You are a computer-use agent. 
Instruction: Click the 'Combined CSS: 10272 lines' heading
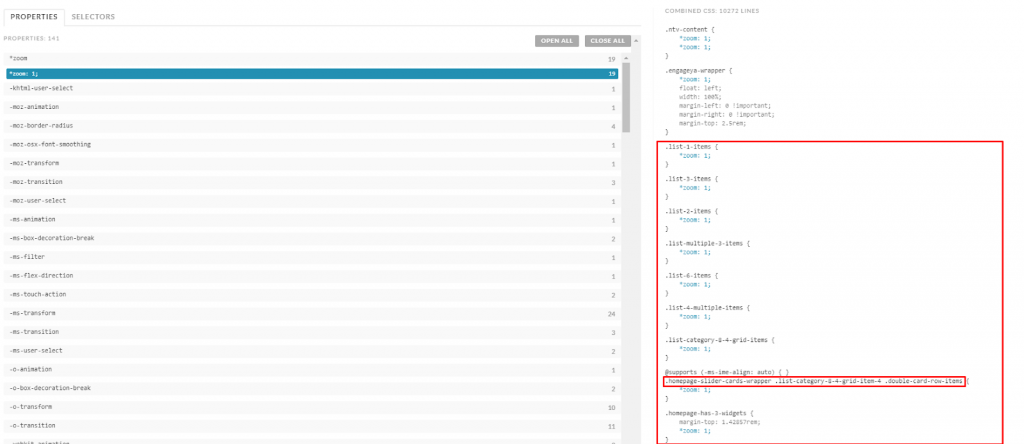pos(712,11)
